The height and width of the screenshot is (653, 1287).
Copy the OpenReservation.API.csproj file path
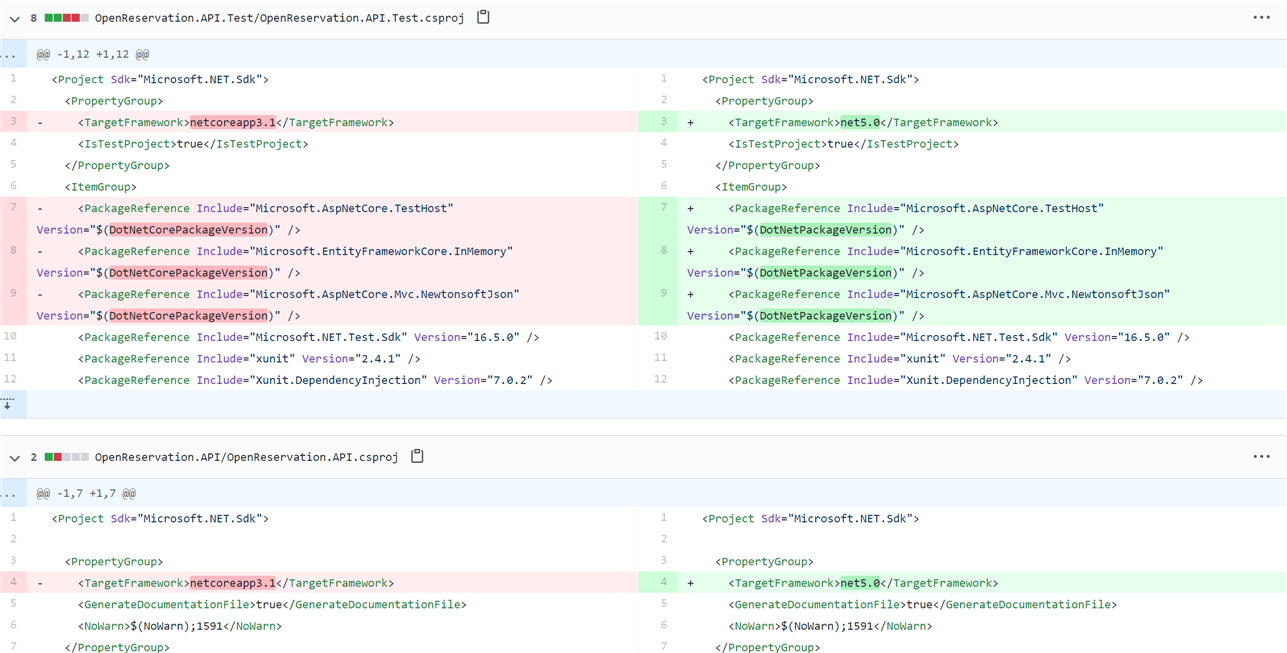coord(417,456)
